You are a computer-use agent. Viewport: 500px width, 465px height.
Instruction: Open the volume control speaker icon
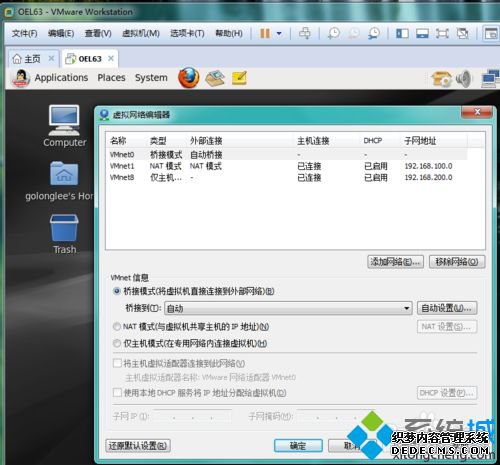pos(464,79)
